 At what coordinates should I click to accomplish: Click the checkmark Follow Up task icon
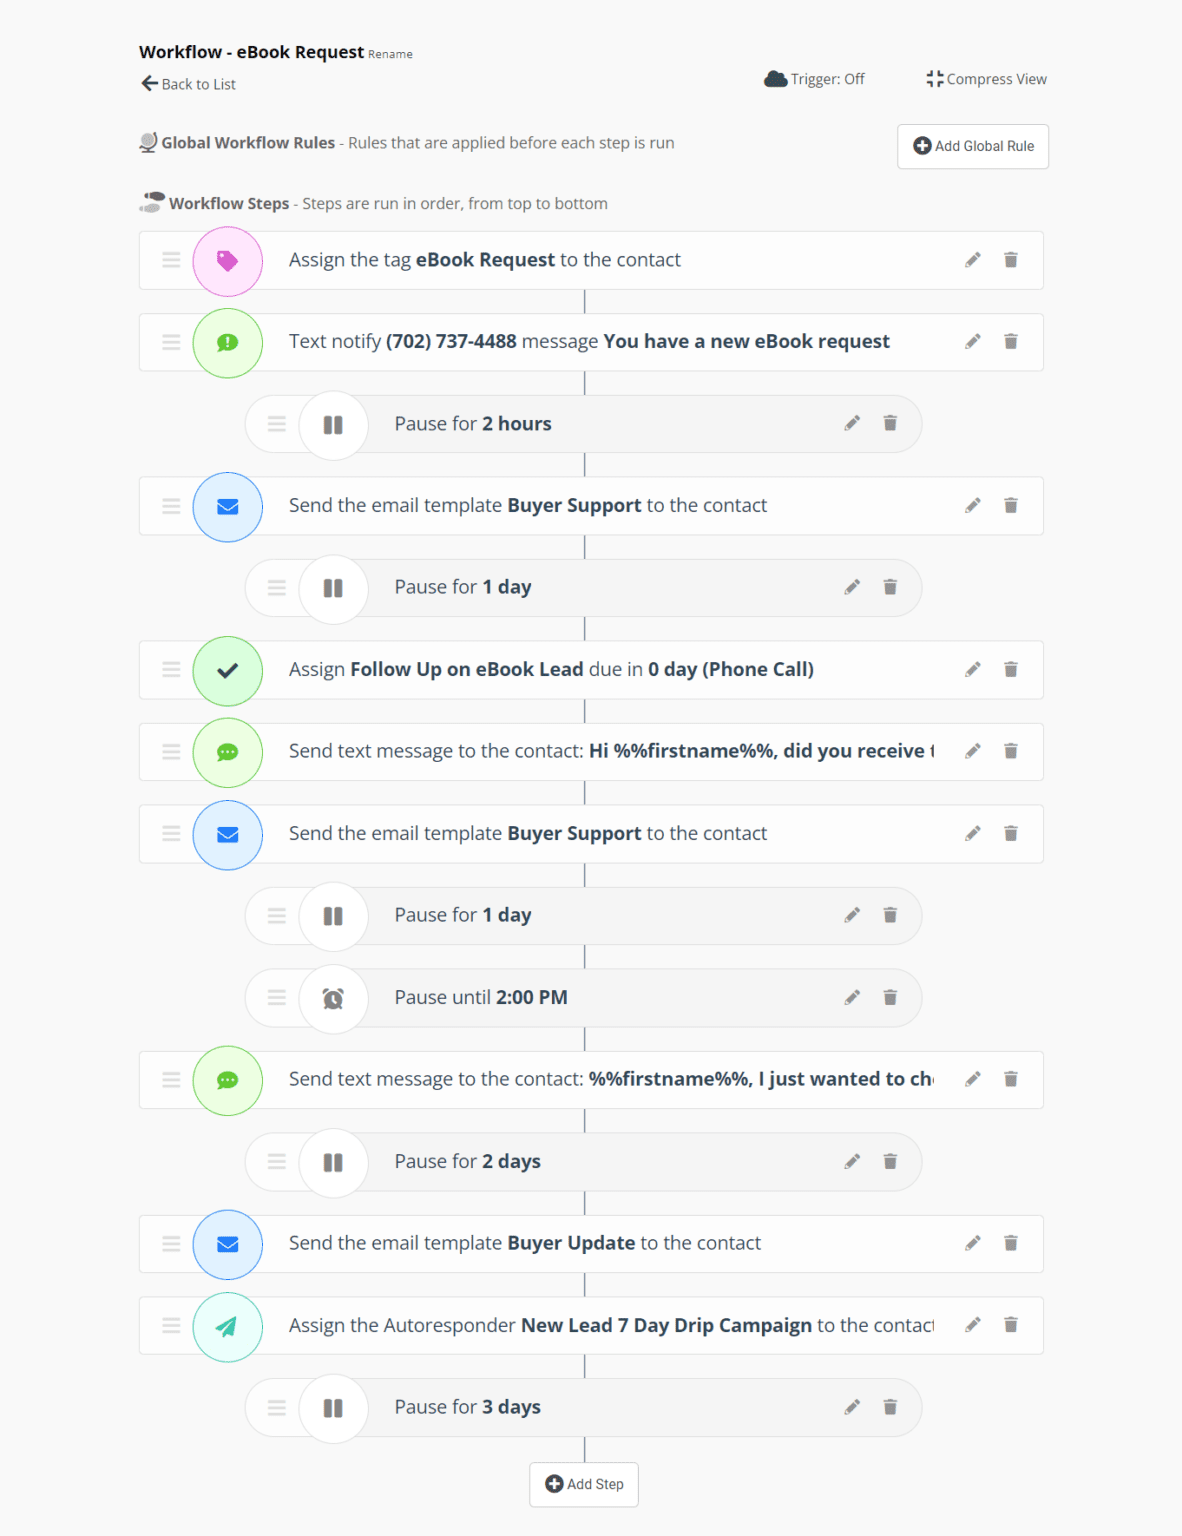click(x=228, y=671)
